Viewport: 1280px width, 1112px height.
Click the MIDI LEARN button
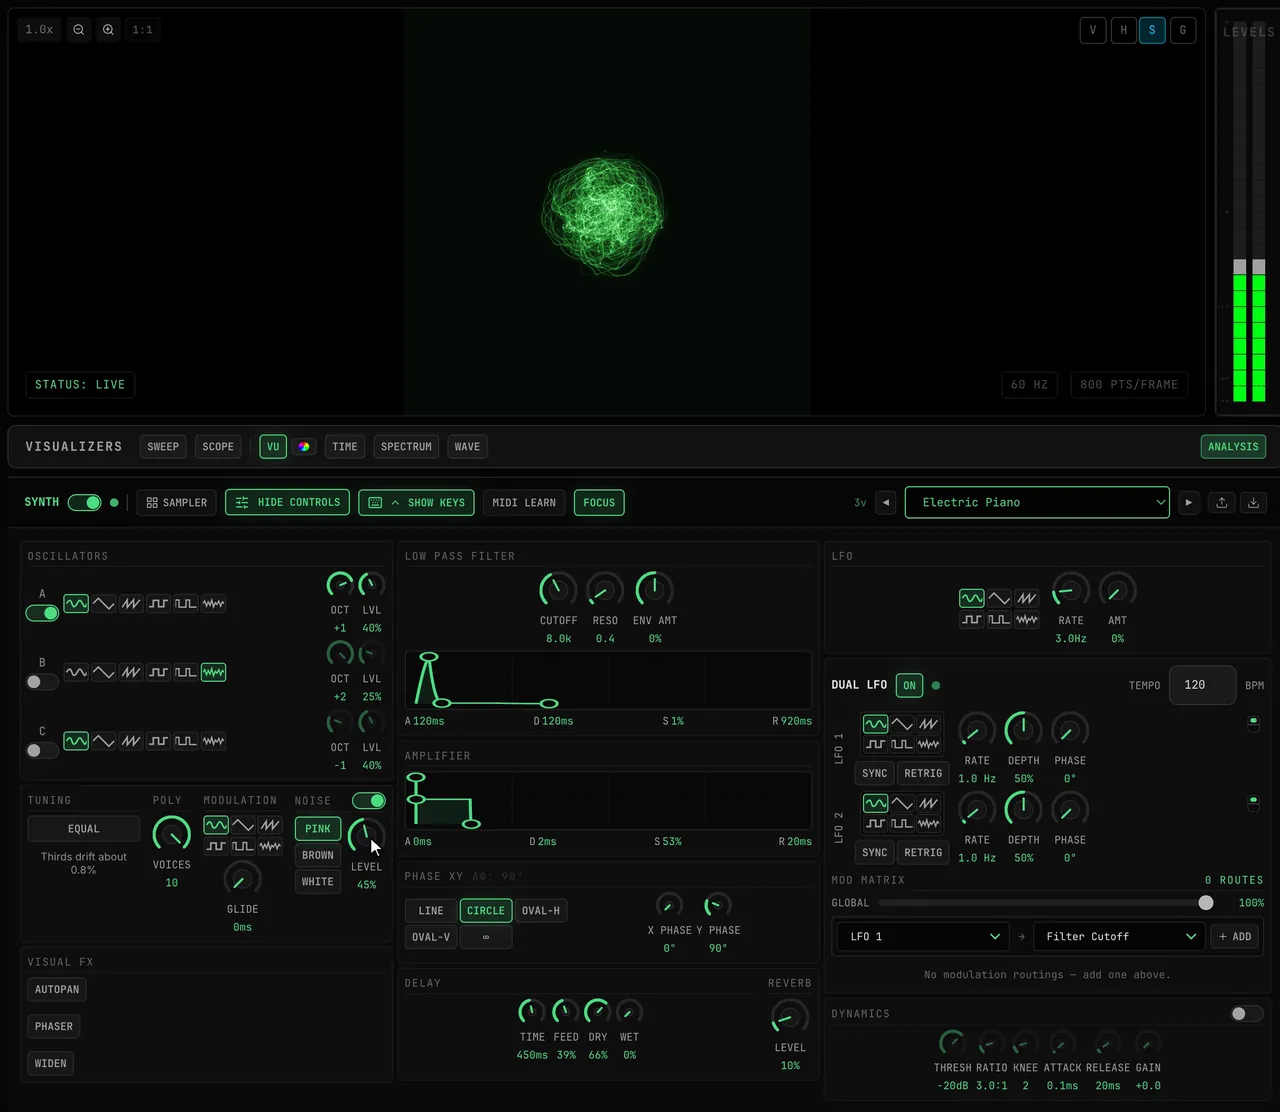(524, 503)
